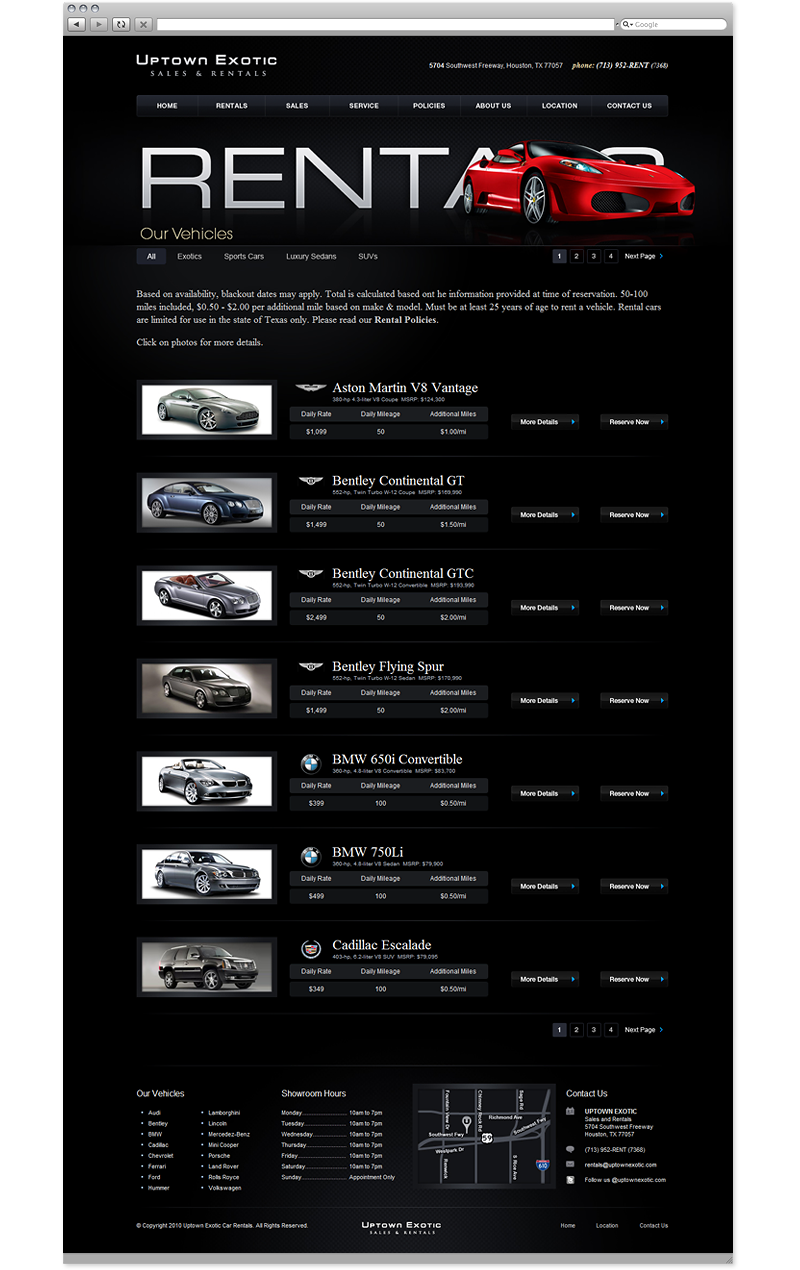
Task: Click Next Page above the vehicle list
Action: [x=644, y=257]
